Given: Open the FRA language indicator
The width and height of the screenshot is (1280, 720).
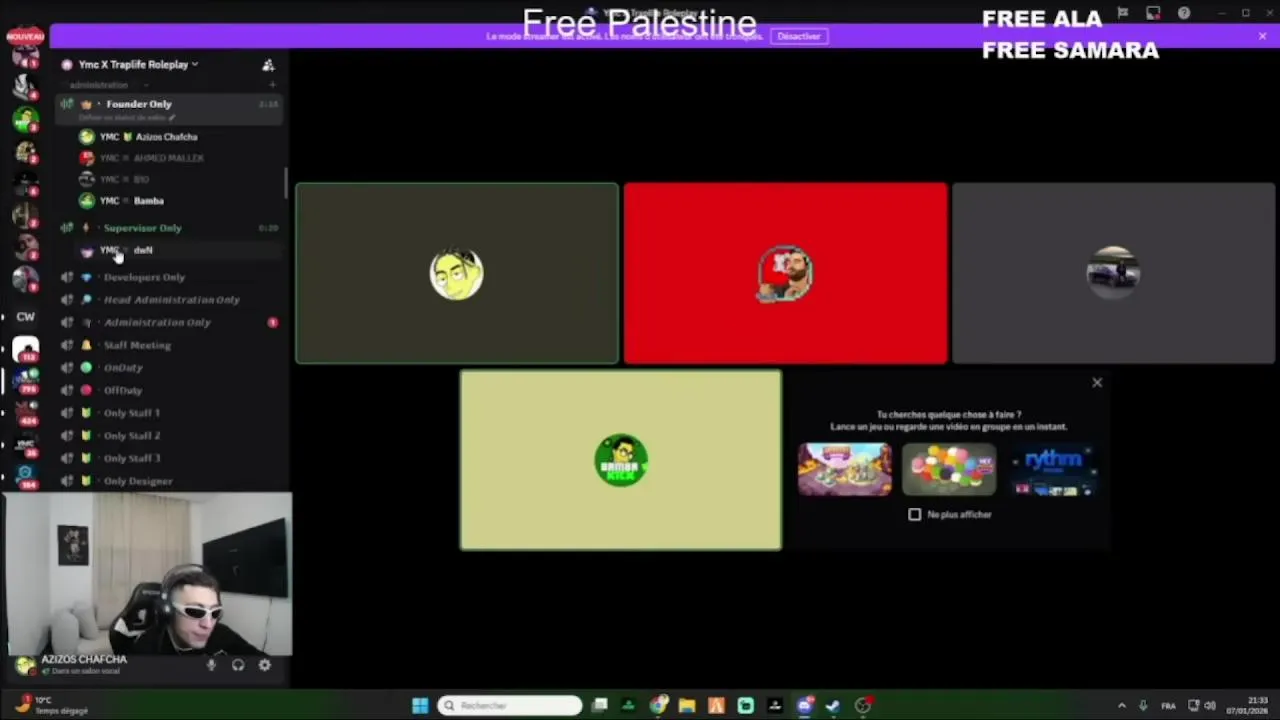Looking at the screenshot, I should 1168,706.
